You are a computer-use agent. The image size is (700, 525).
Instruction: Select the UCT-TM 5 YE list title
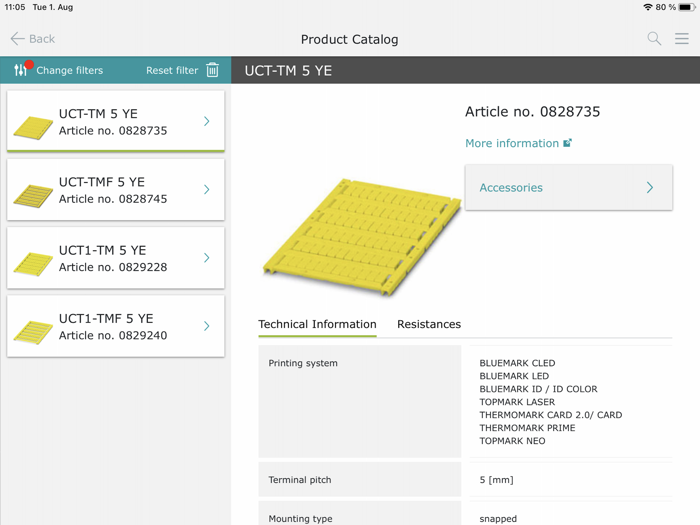(x=98, y=114)
